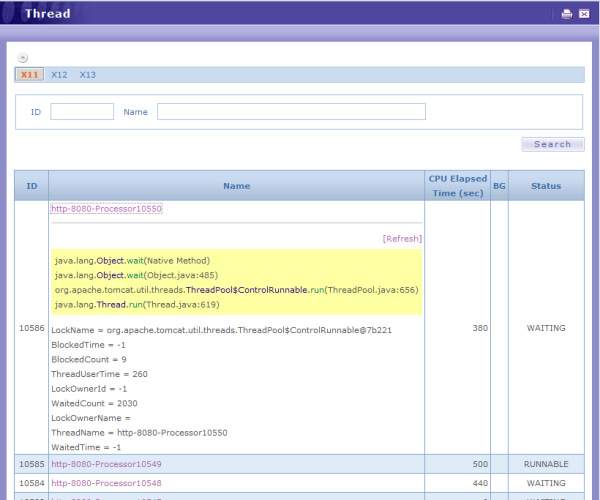
Task: Click WaitedTime = -1 line
Action: (86, 447)
